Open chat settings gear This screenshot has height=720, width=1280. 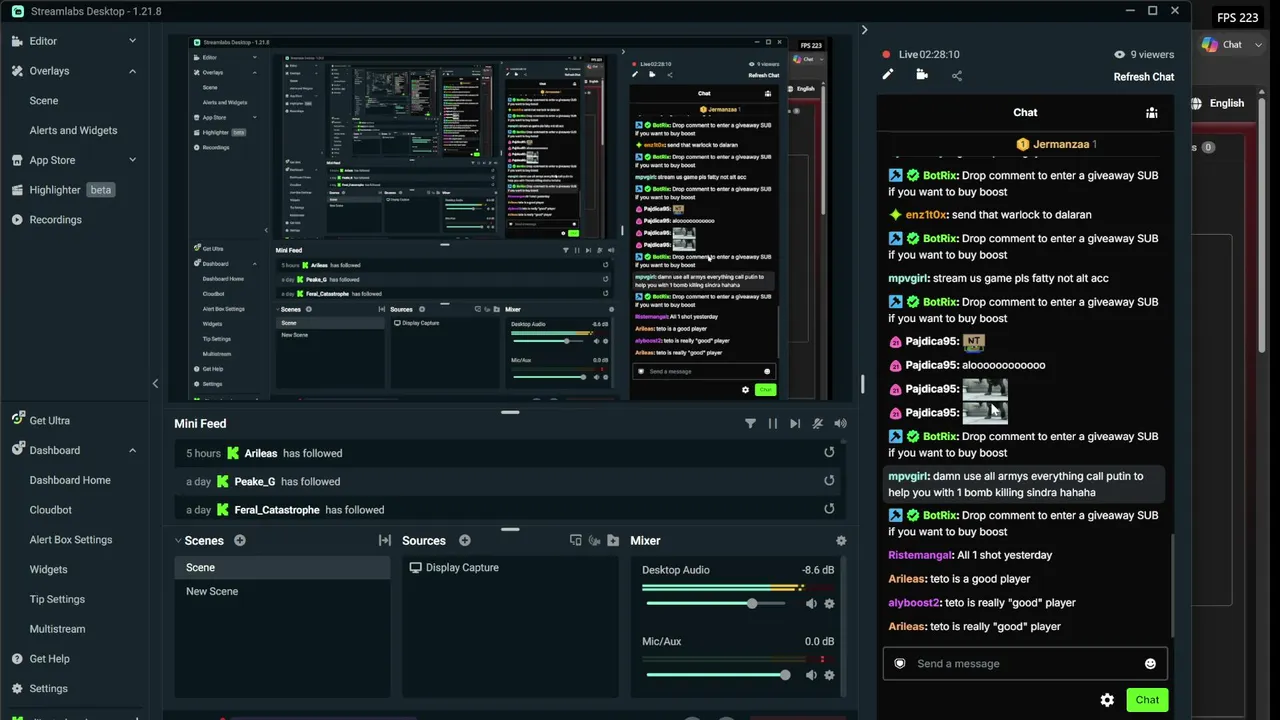tap(1107, 700)
